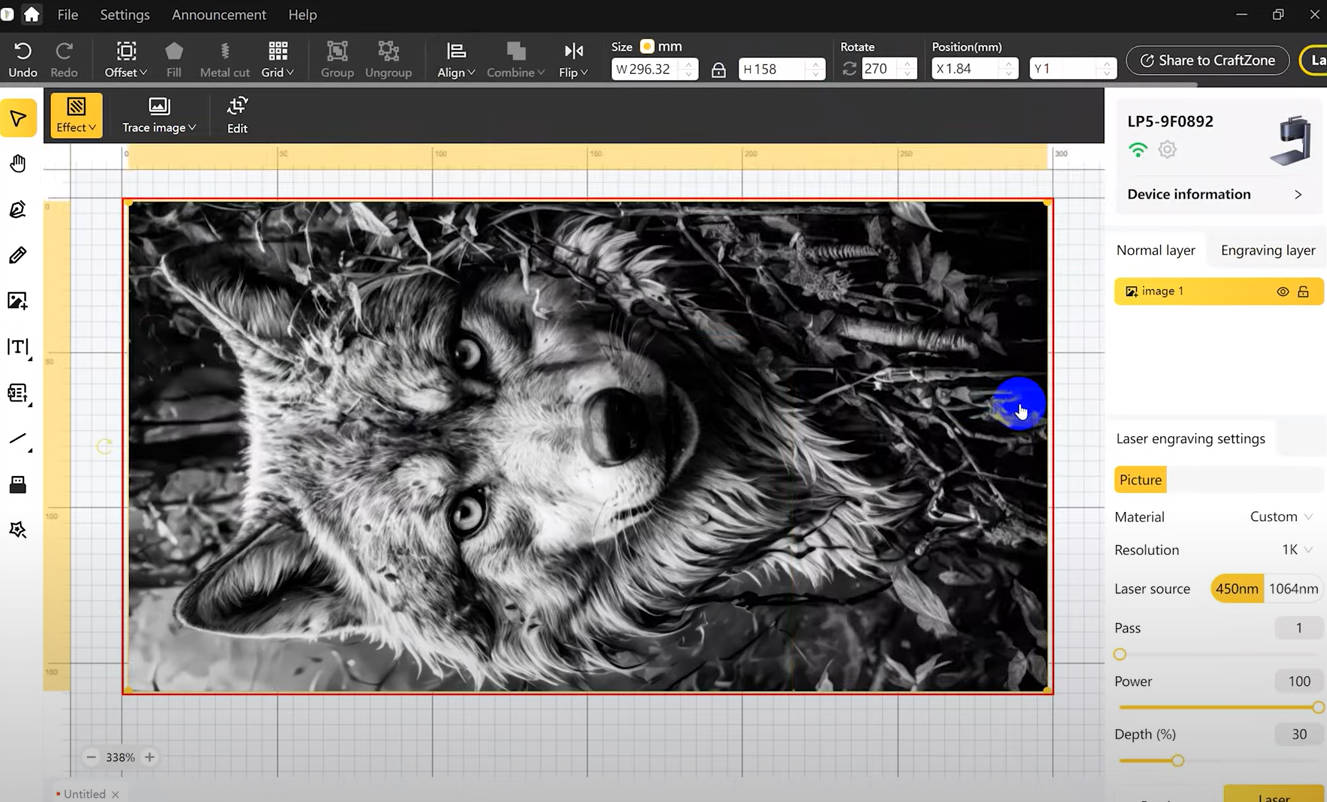This screenshot has height=802, width=1327.
Task: Expand the Trace image dropdown
Action: click(159, 115)
